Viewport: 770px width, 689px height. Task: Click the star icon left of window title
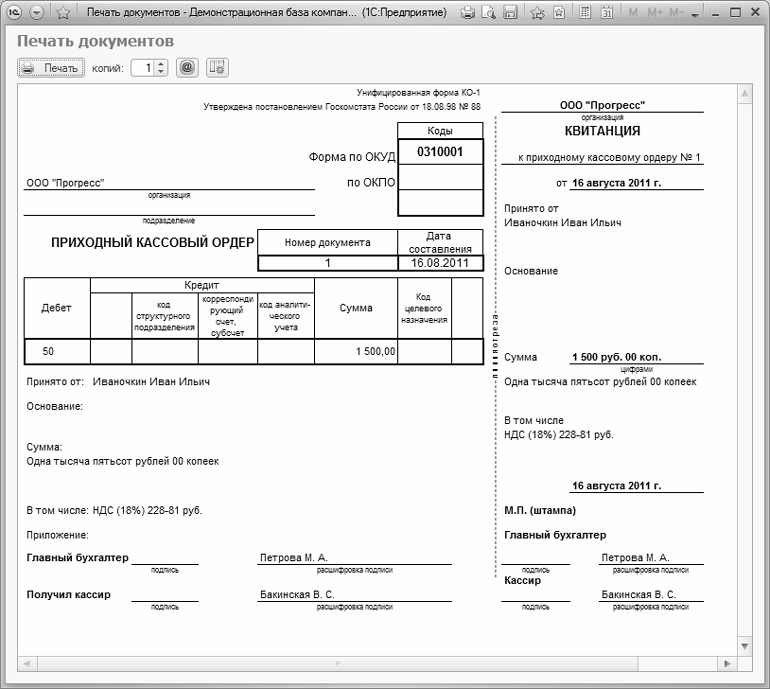pyautogui.click(x=63, y=14)
